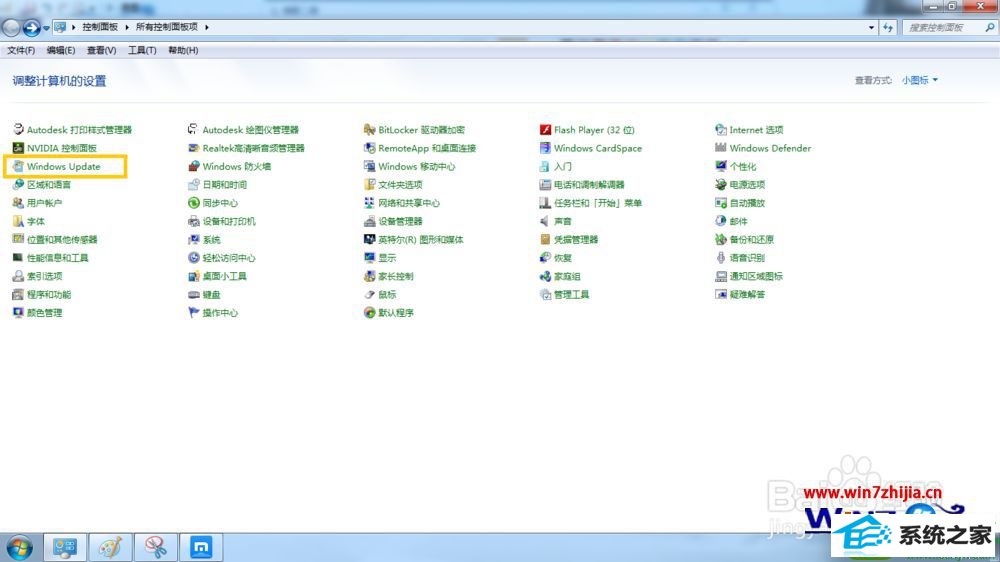This screenshot has height=562, width=1000.
Task: Click the 个性化 icon
Action: coord(721,166)
